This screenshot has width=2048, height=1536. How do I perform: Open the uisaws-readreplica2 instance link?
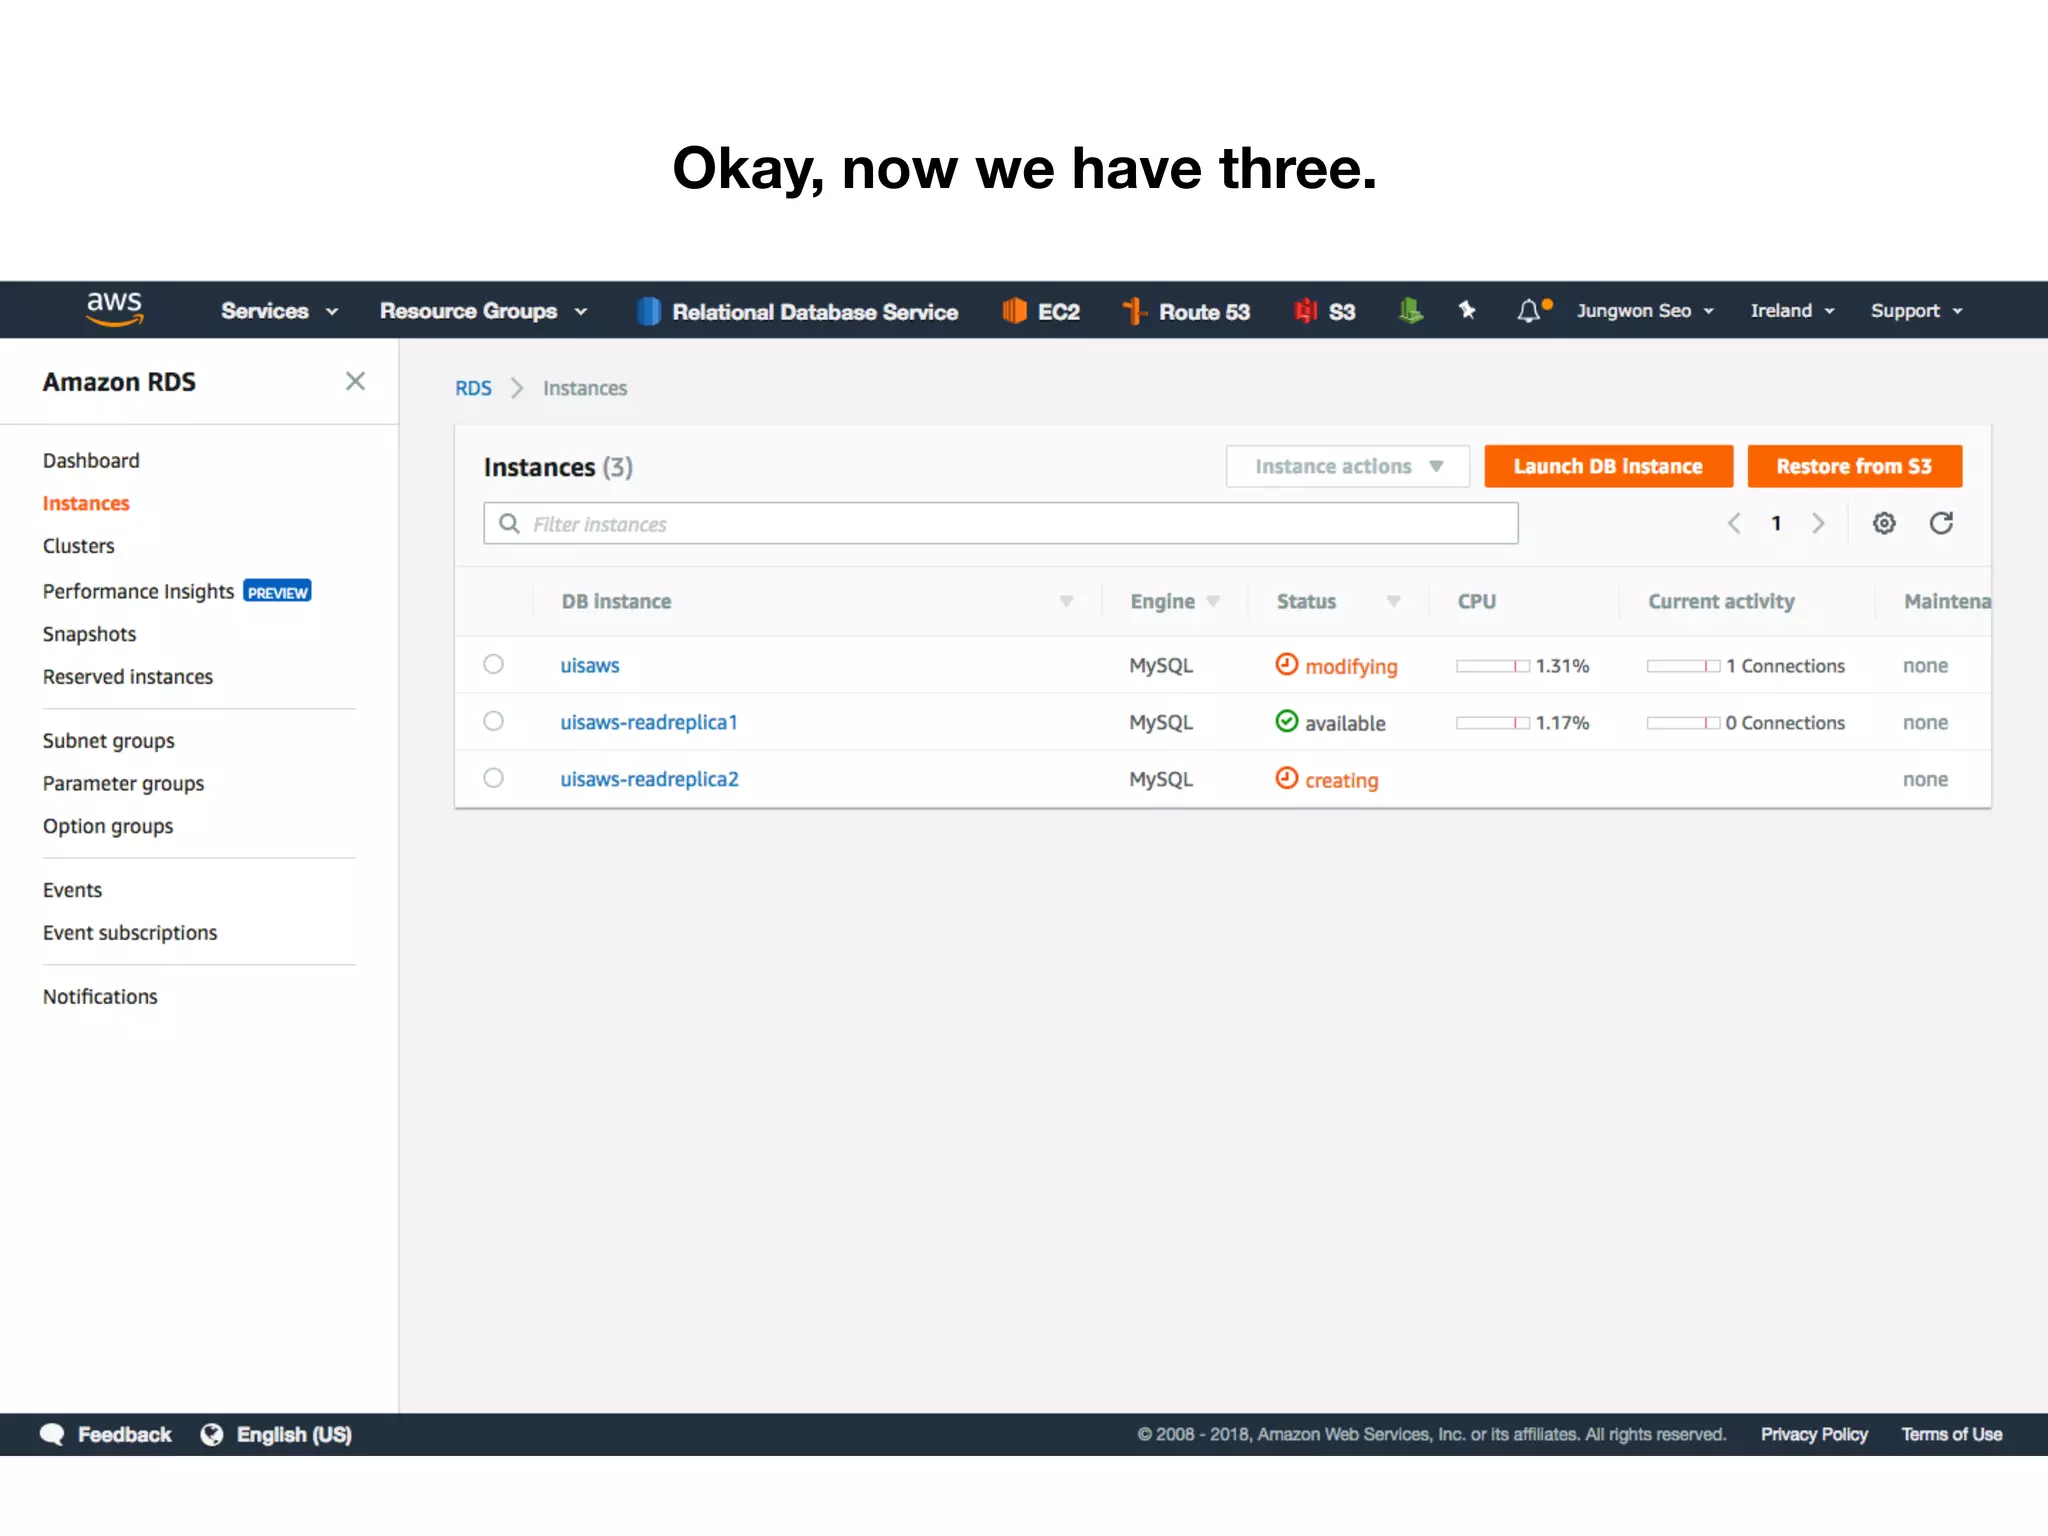point(649,779)
